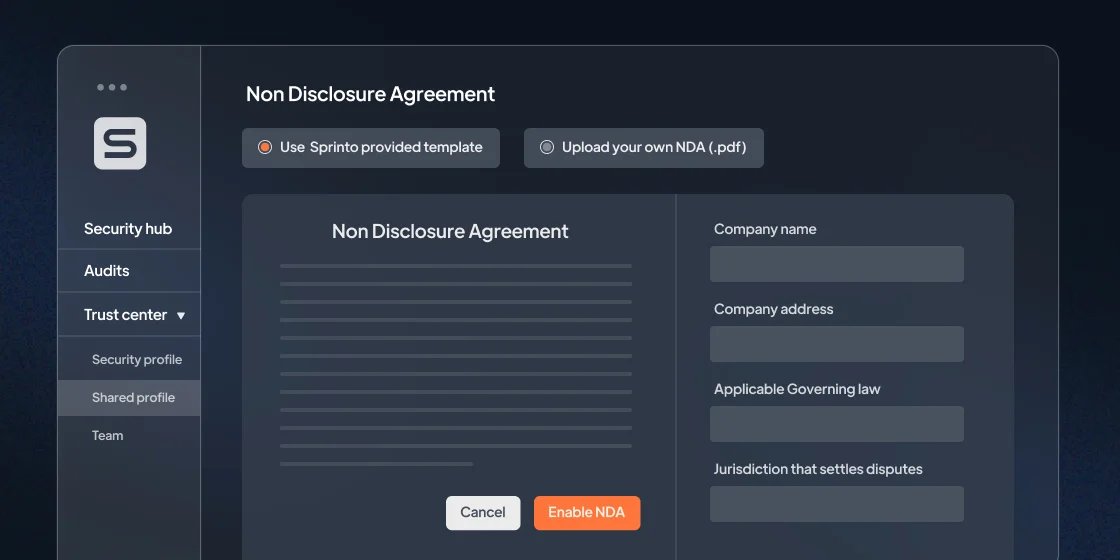Select Upload your own NDA (.pdf) radio
This screenshot has height=560, width=1120.
tap(546, 147)
